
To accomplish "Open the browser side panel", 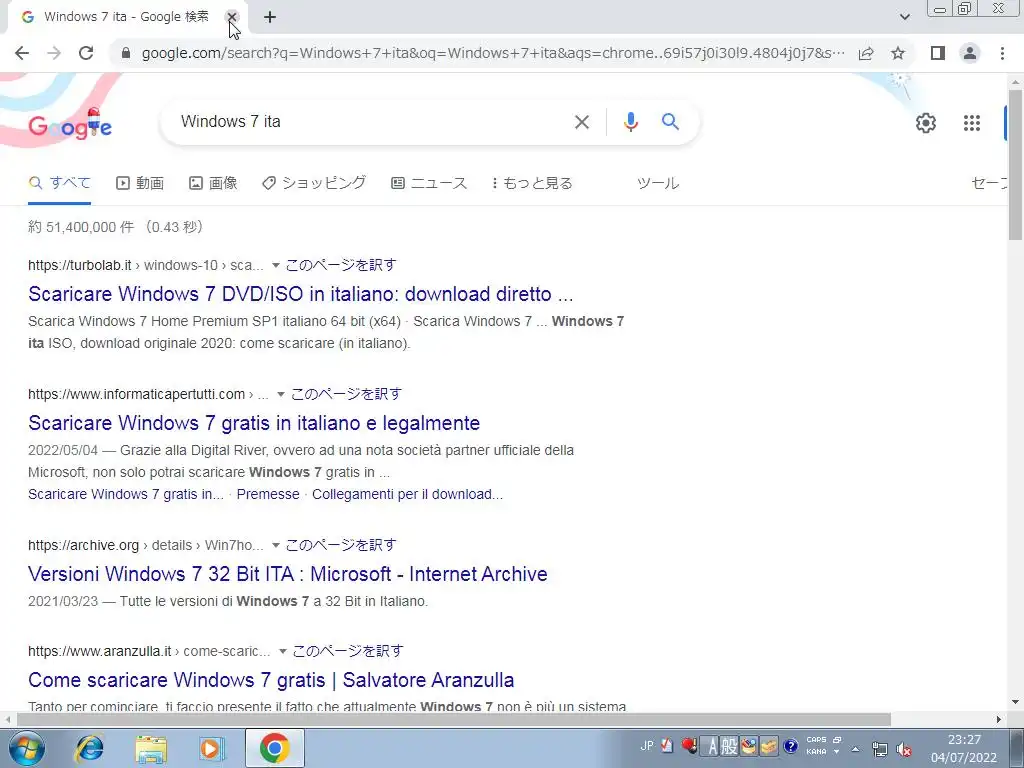I will pyautogui.click(x=938, y=53).
